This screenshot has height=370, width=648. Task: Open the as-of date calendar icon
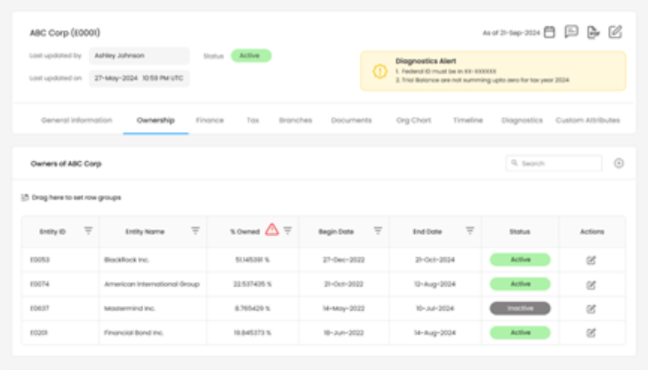pos(549,32)
